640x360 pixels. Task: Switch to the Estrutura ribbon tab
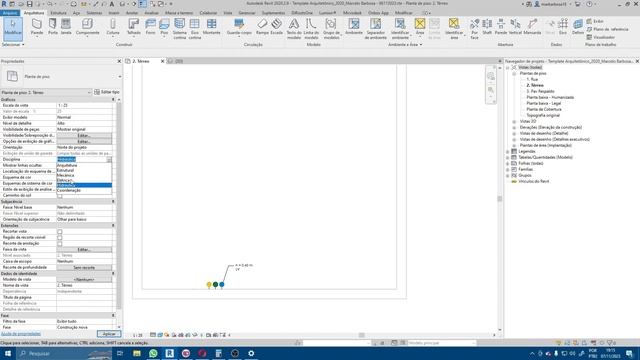click(x=58, y=13)
